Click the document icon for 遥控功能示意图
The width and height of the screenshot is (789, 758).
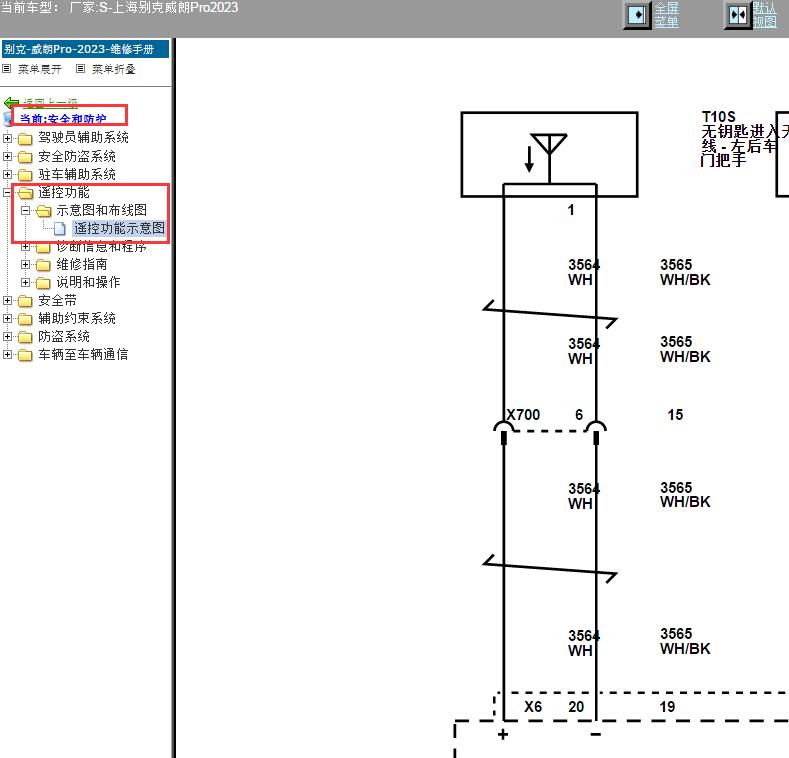[60, 229]
